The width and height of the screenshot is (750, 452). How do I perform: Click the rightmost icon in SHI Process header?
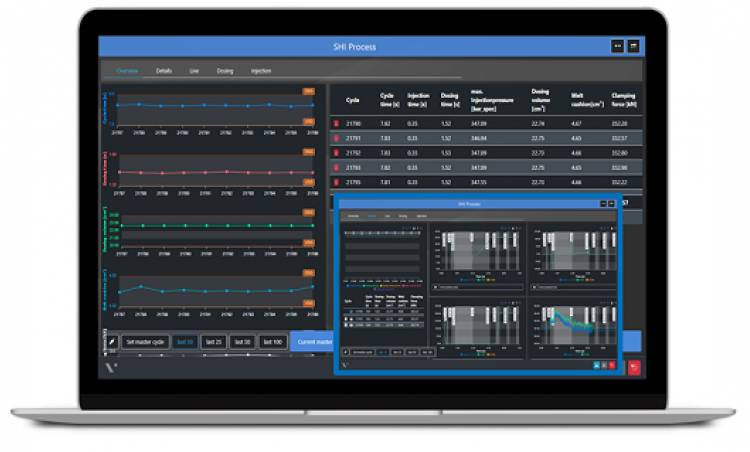[x=634, y=47]
